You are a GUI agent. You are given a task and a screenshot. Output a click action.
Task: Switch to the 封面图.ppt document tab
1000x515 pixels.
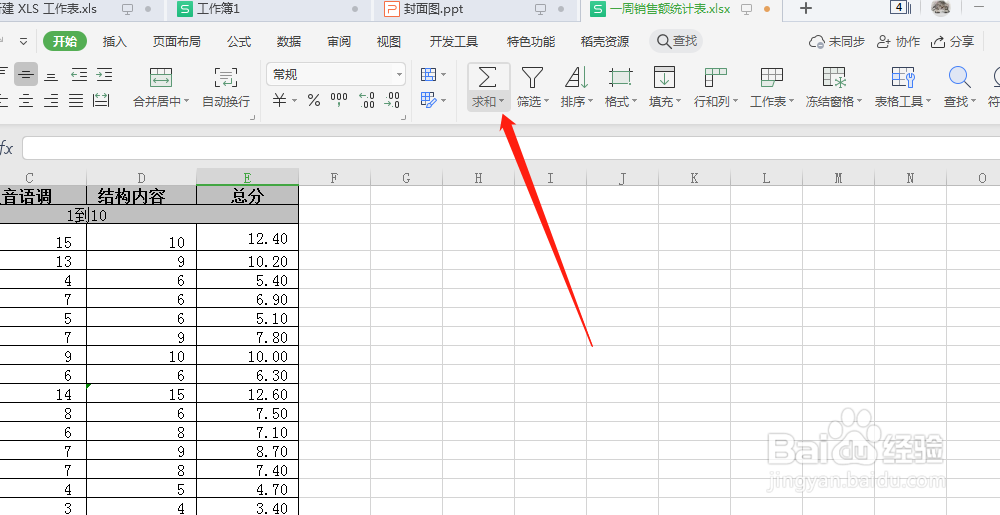475,9
